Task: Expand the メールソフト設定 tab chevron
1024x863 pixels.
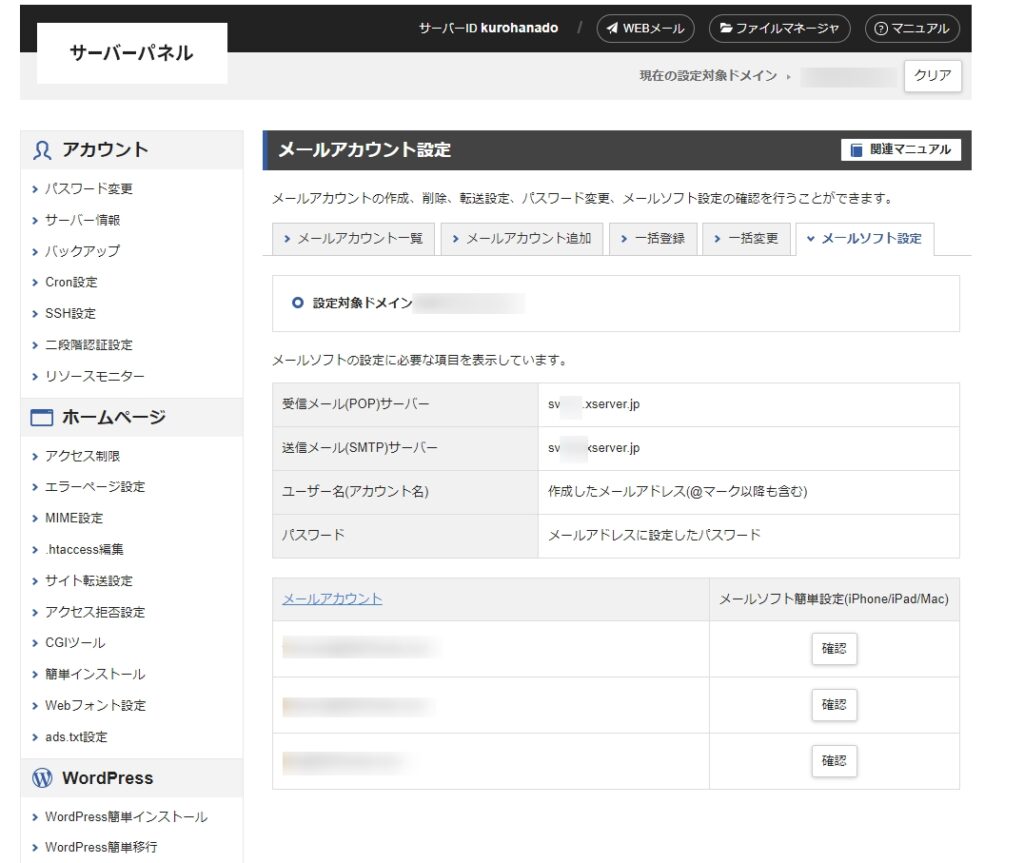Action: [x=811, y=239]
